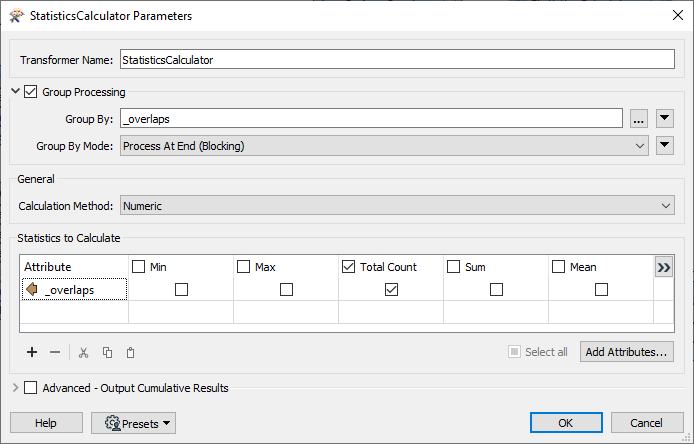Check Sum for the _overlaps row
Screen dimensions: 694x444
[496, 290]
